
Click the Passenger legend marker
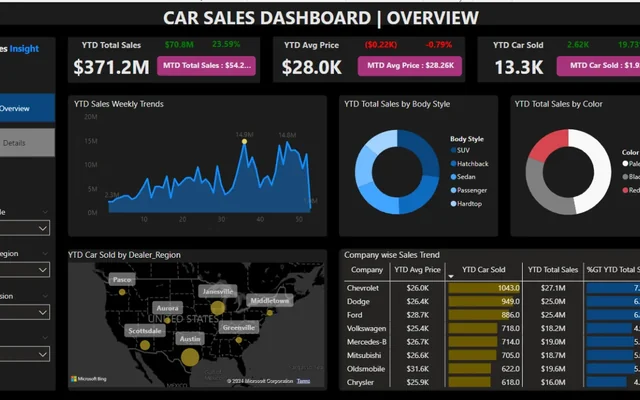point(453,190)
